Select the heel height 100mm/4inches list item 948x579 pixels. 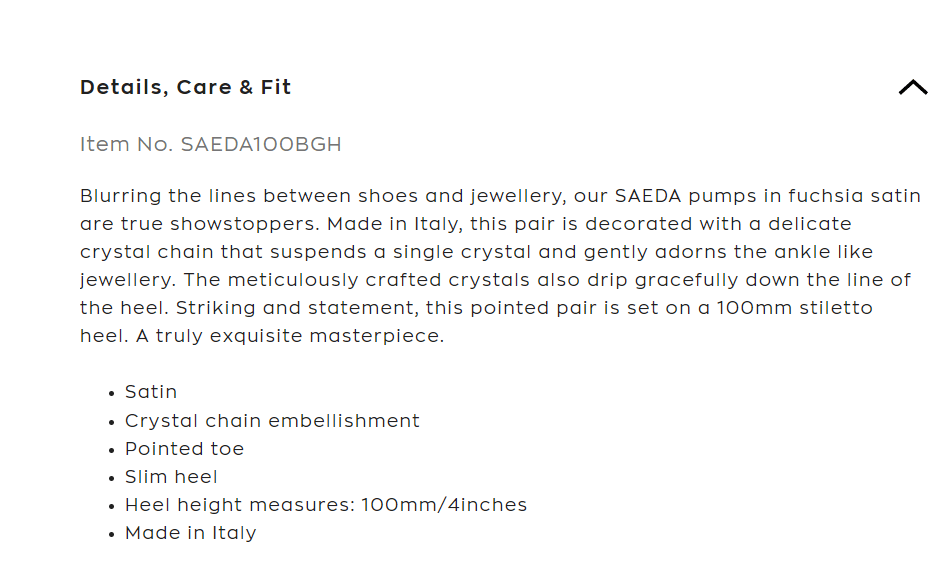click(x=326, y=505)
